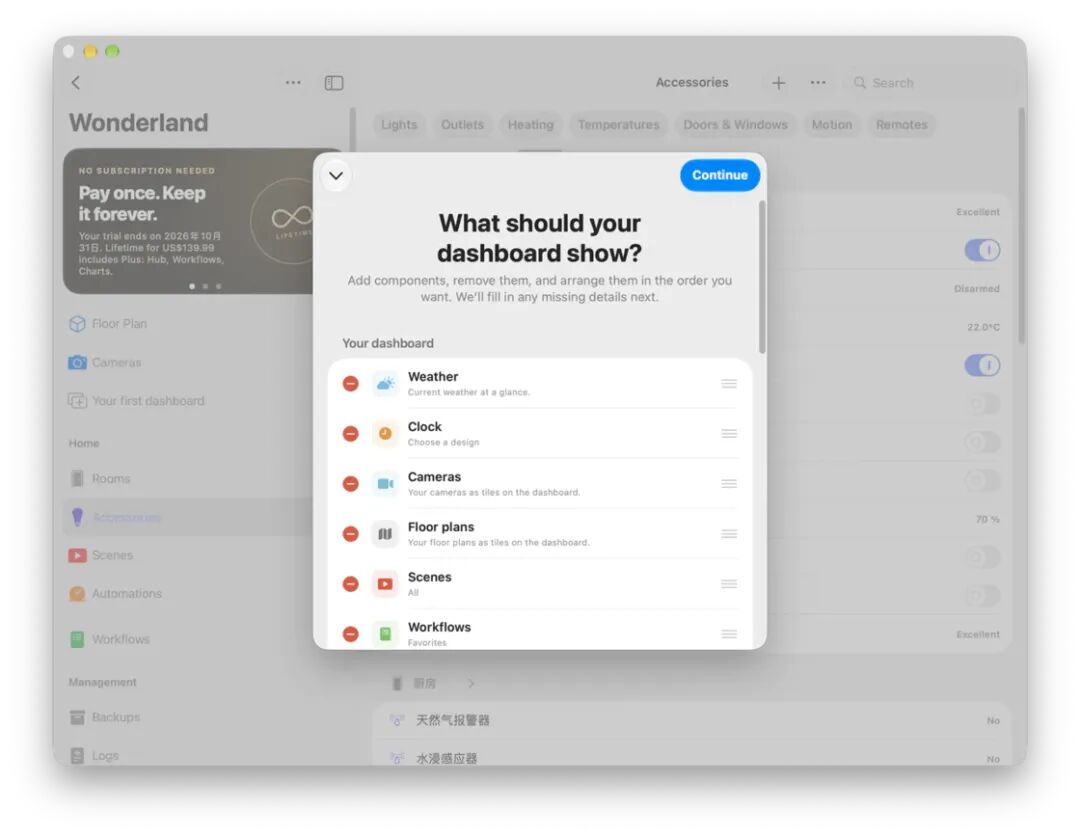
Task: Remove the Weather component from the dashboard
Action: click(351, 384)
